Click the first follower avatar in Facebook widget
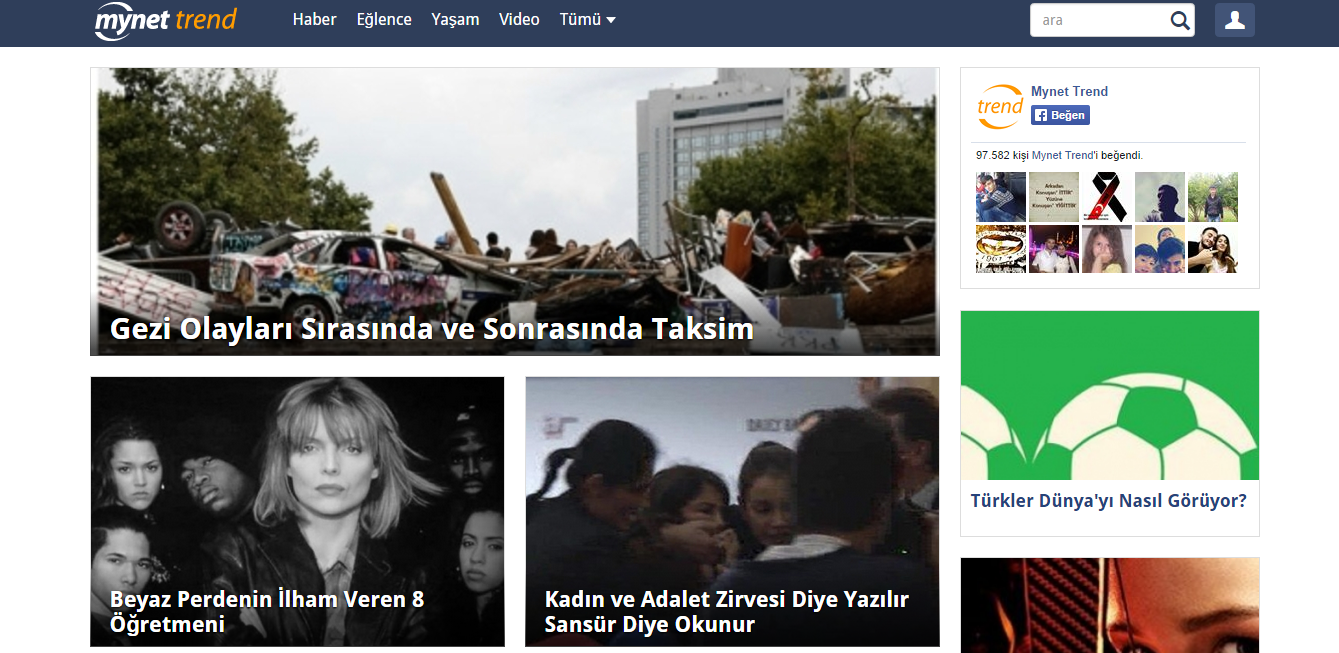1339x653 pixels. pyautogui.click(x=1000, y=196)
